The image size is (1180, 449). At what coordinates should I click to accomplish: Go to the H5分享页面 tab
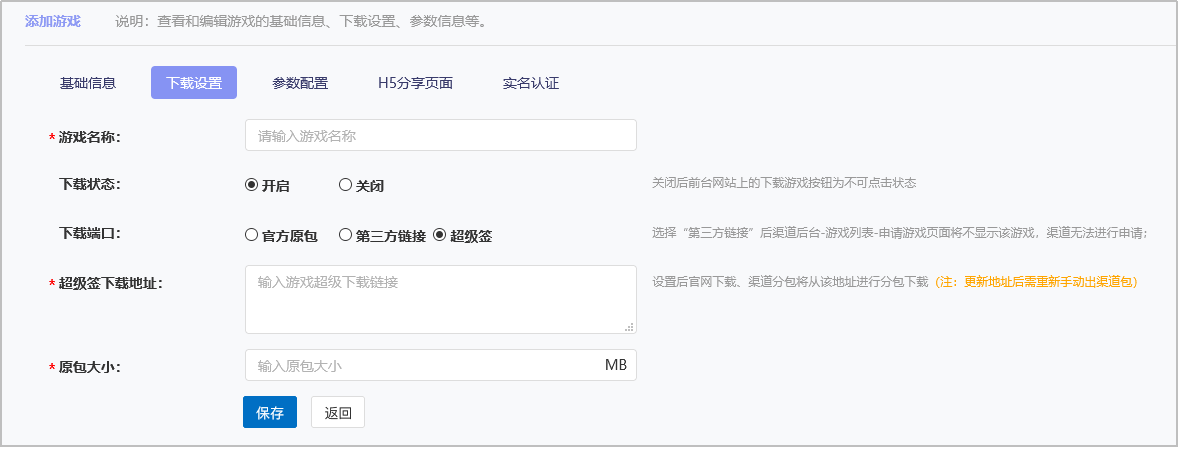click(415, 83)
